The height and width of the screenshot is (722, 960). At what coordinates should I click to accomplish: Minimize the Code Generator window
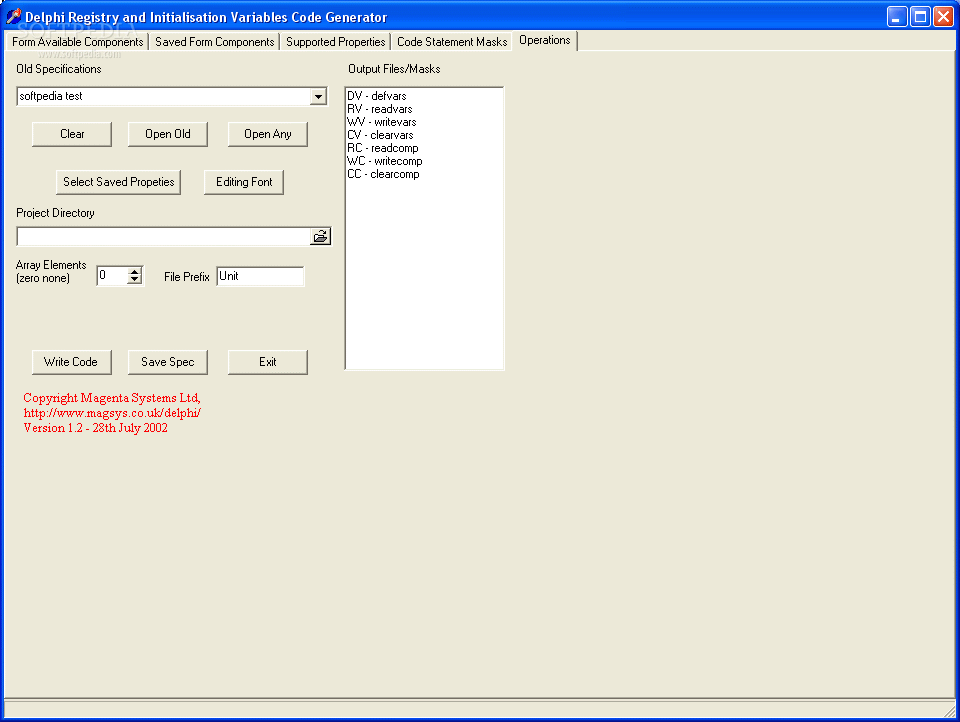[x=897, y=17]
